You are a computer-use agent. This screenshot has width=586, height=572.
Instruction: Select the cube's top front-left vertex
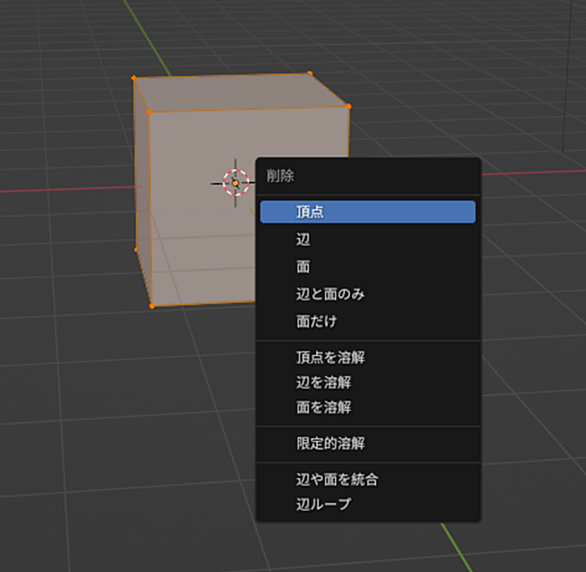click(149, 112)
